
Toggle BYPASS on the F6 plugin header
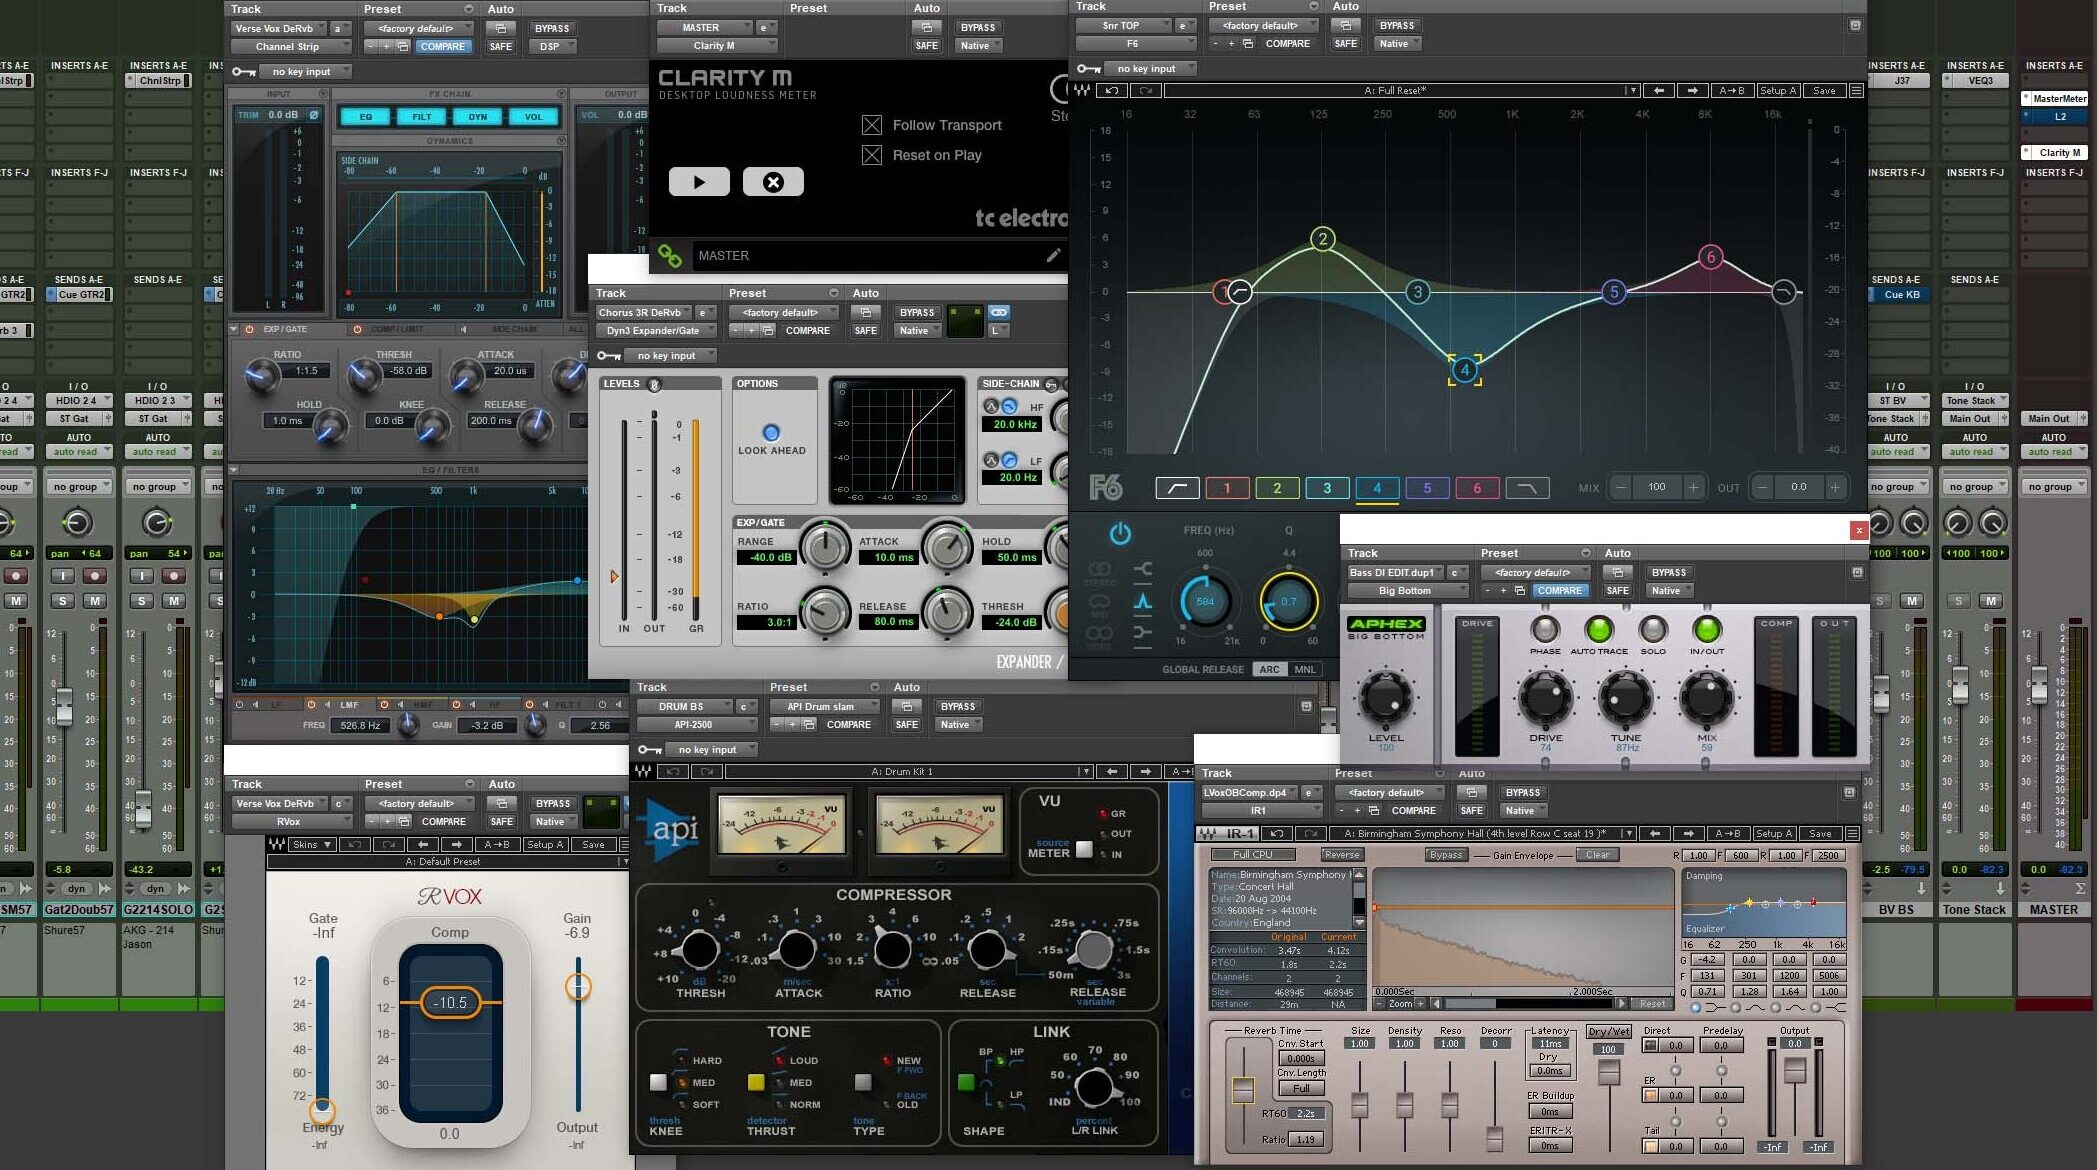pyautogui.click(x=1397, y=25)
